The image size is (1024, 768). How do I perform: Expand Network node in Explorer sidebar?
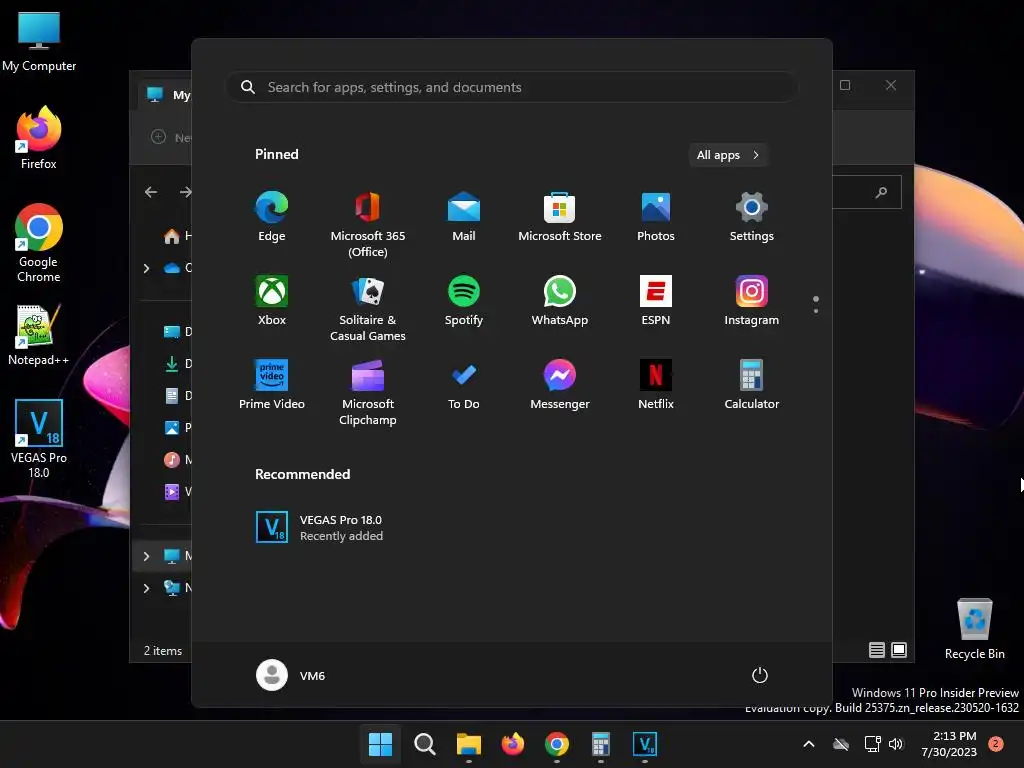(x=146, y=588)
